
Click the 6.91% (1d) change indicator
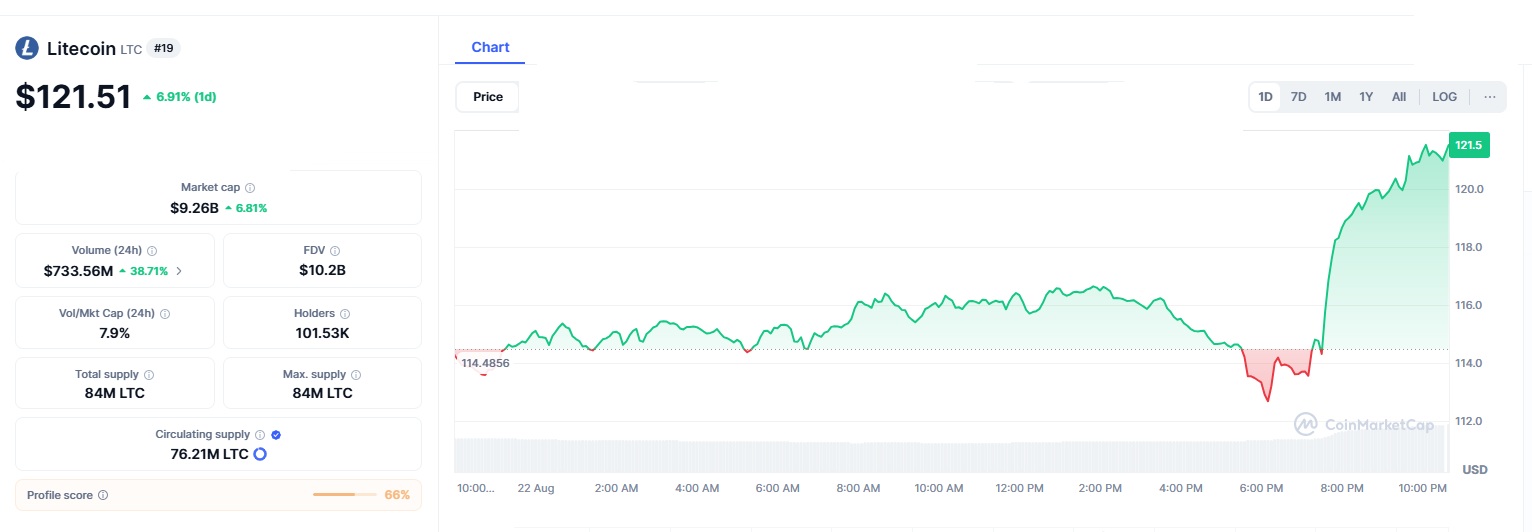click(179, 97)
